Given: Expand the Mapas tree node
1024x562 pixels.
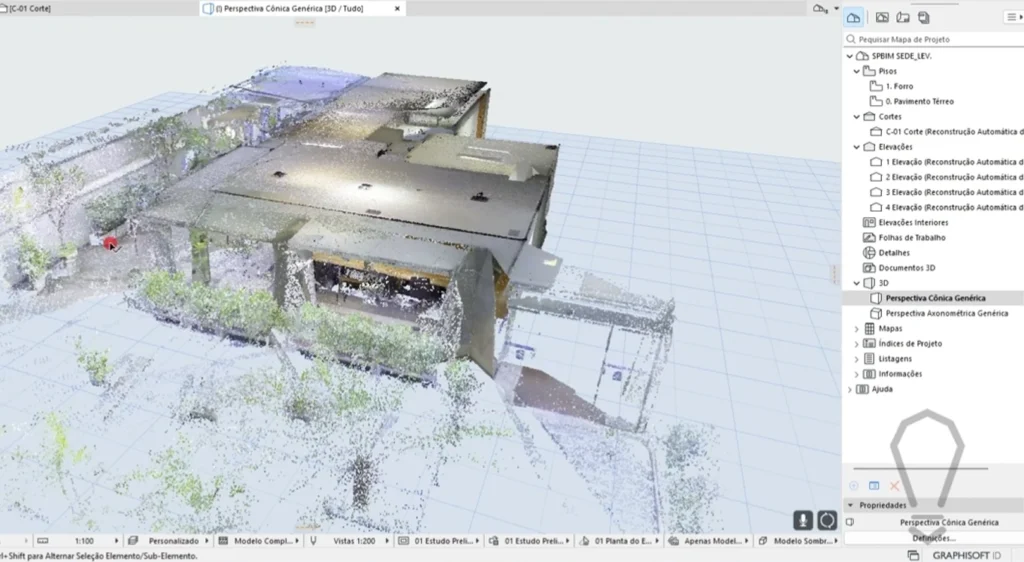Looking at the screenshot, I should (856, 329).
